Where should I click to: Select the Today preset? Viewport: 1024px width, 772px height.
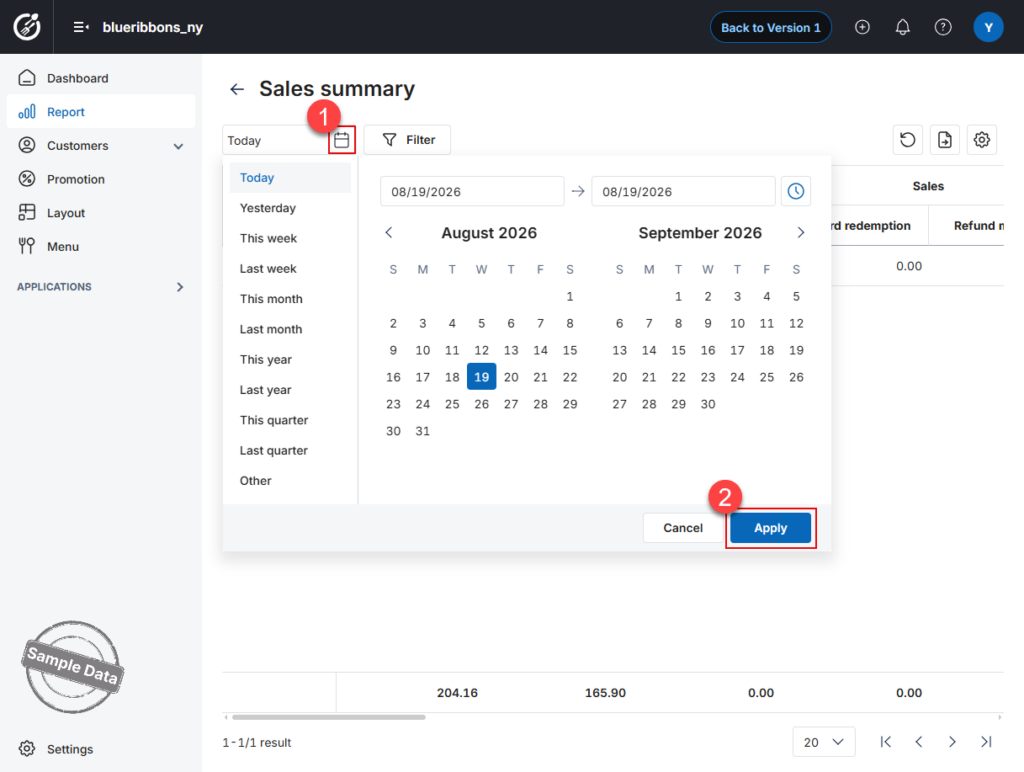pyautogui.click(x=290, y=178)
